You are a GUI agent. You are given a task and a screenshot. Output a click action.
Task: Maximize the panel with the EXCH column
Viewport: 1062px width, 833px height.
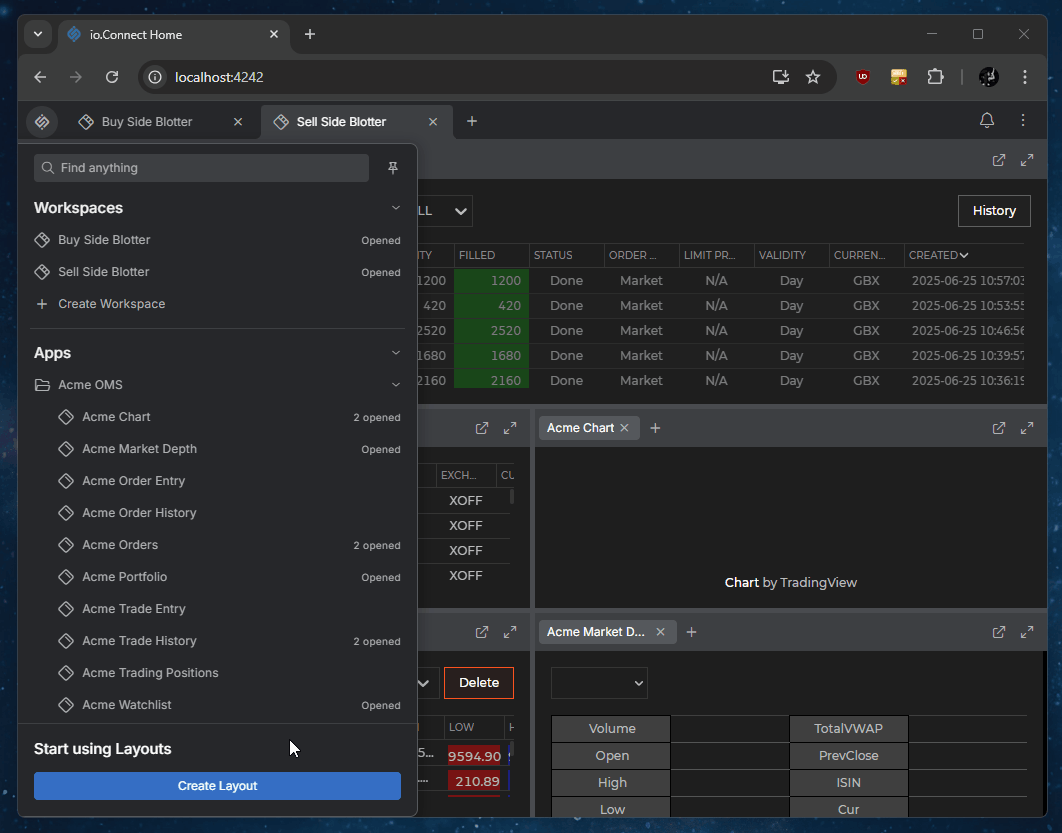pos(510,428)
